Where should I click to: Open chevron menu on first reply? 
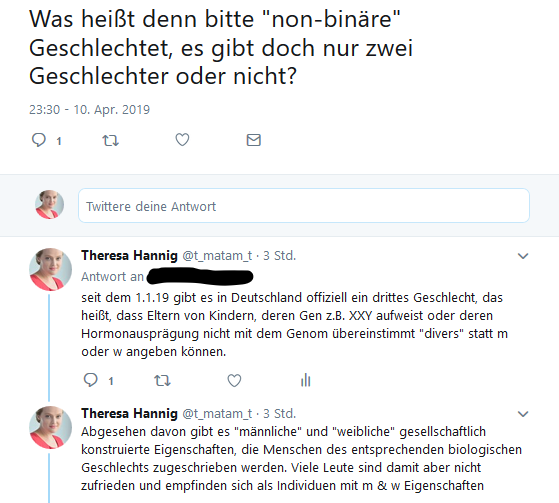point(523,256)
